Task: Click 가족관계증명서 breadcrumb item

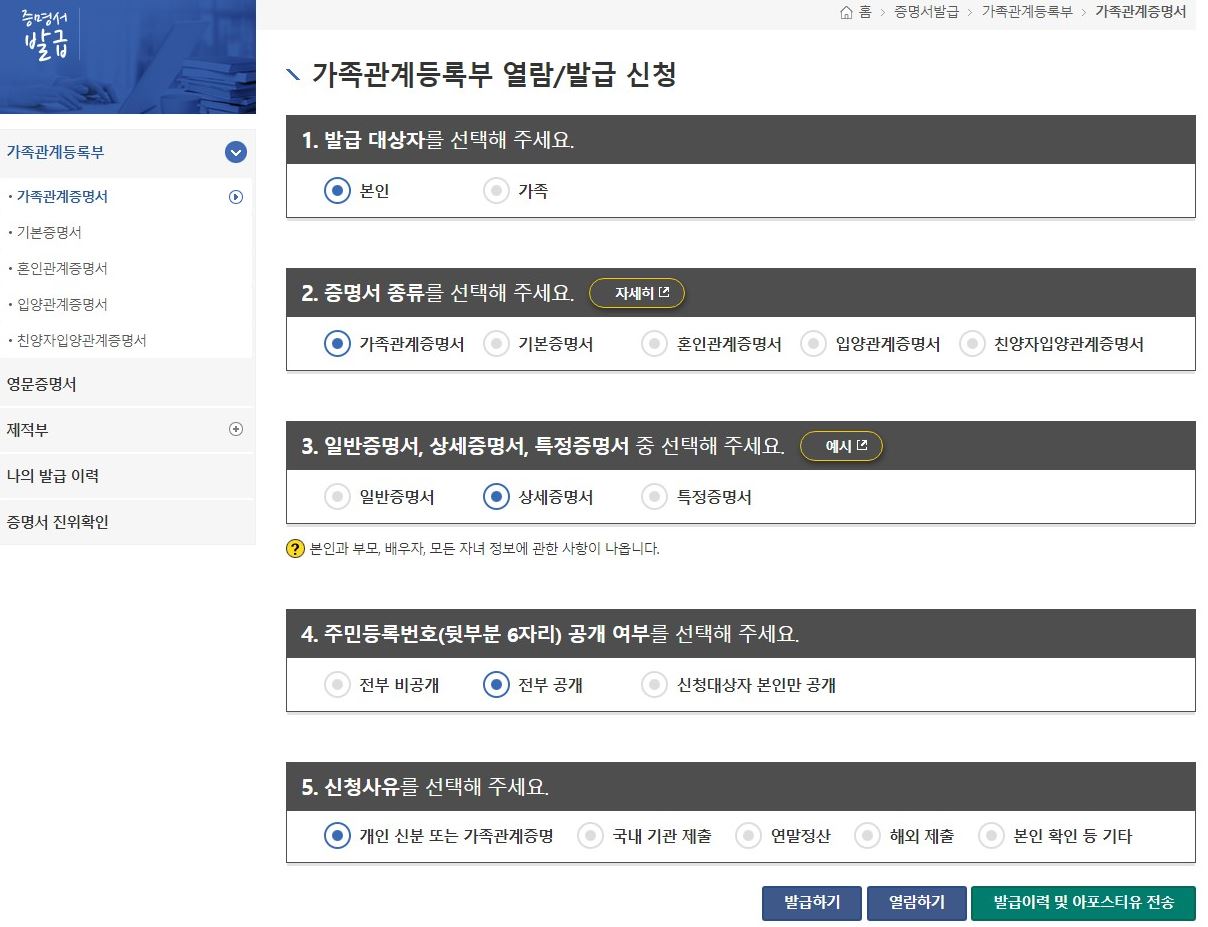Action: pyautogui.click(x=1141, y=12)
